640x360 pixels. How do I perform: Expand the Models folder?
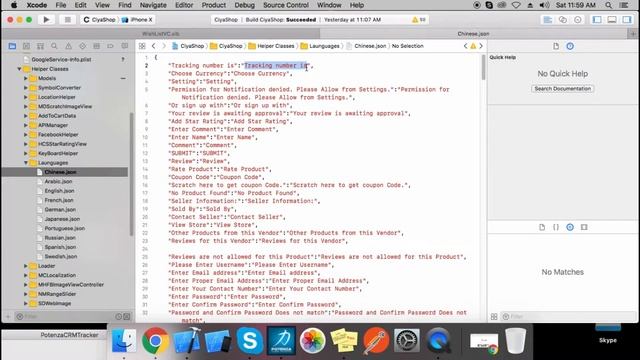point(26,78)
